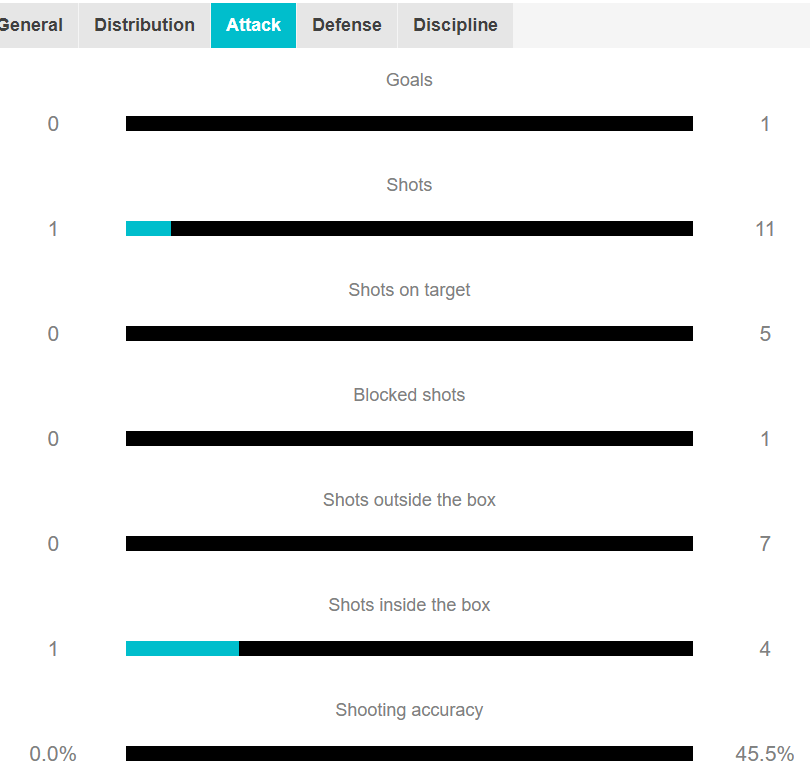Select the Attack tab
The height and width of the screenshot is (784, 810).
(253, 25)
